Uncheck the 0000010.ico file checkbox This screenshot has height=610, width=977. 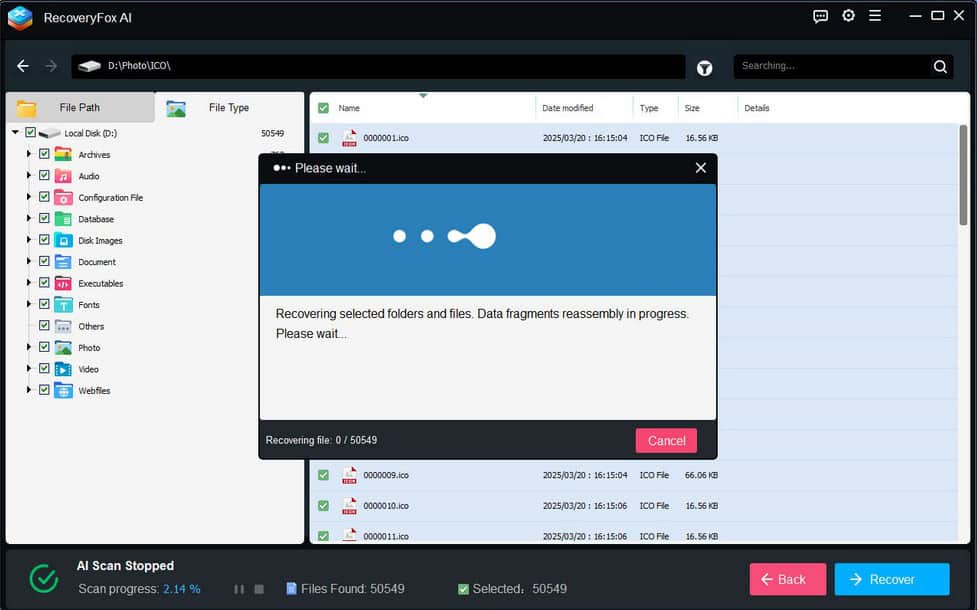[323, 506]
